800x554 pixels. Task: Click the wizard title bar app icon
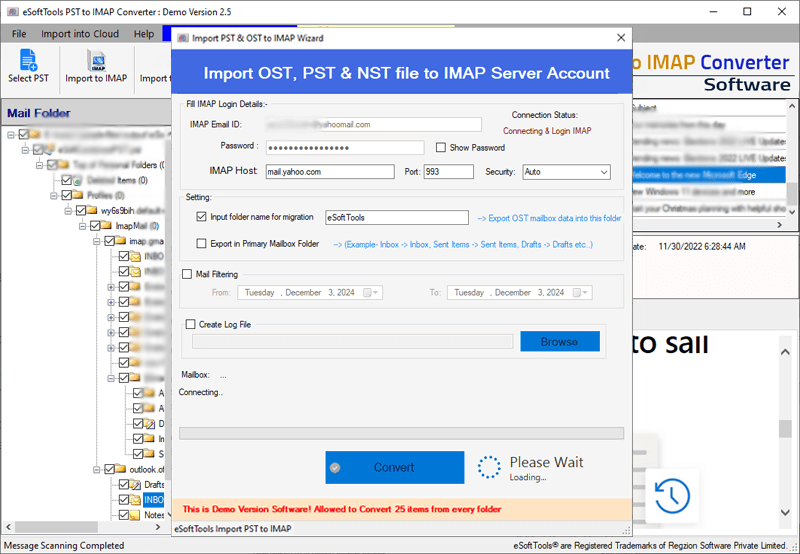pos(182,38)
